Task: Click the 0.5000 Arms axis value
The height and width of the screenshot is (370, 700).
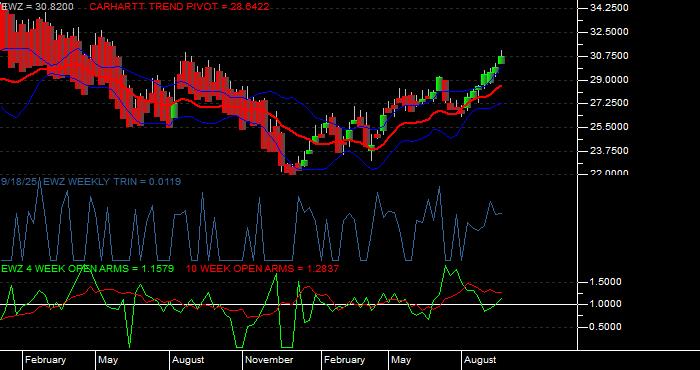Action: pyautogui.click(x=605, y=327)
